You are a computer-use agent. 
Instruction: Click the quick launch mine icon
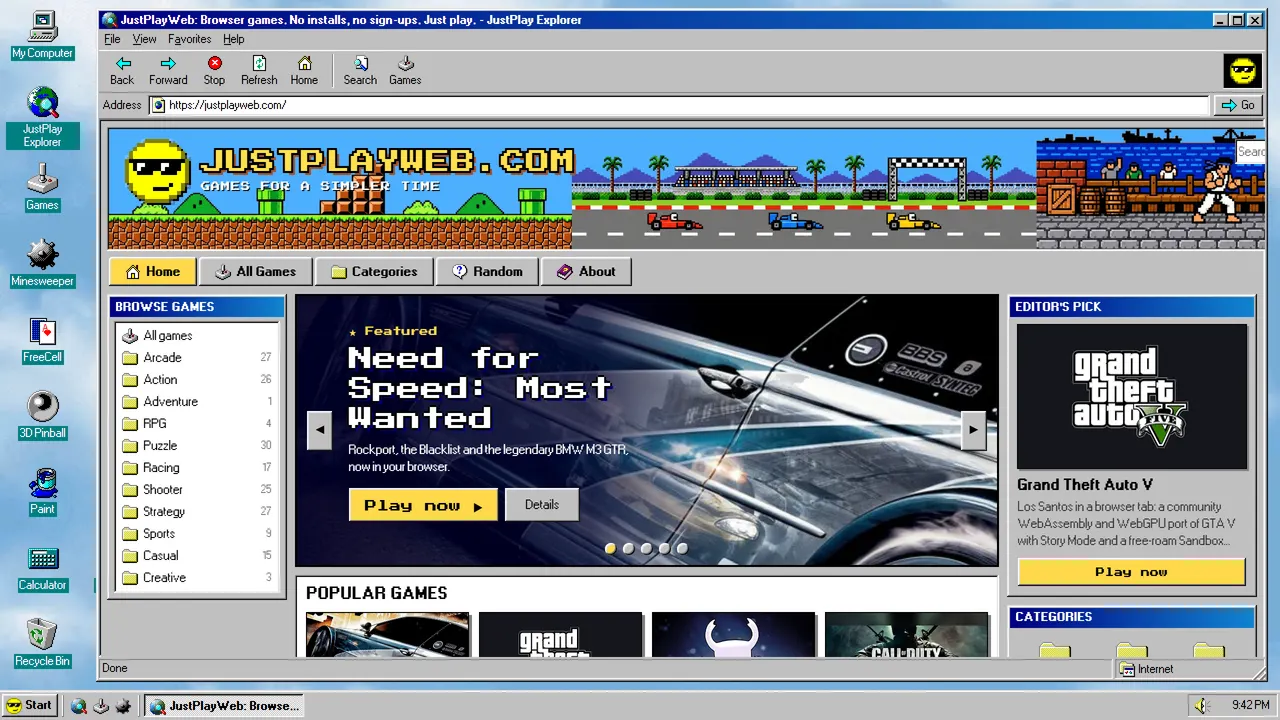(x=123, y=706)
